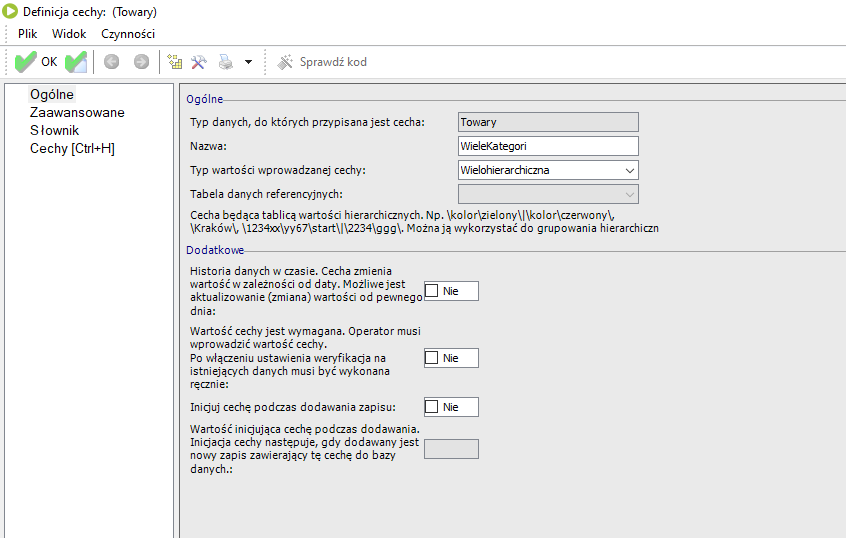Image resolution: width=846 pixels, height=538 pixels.
Task: Open the Czynności menu
Action: [x=128, y=33]
